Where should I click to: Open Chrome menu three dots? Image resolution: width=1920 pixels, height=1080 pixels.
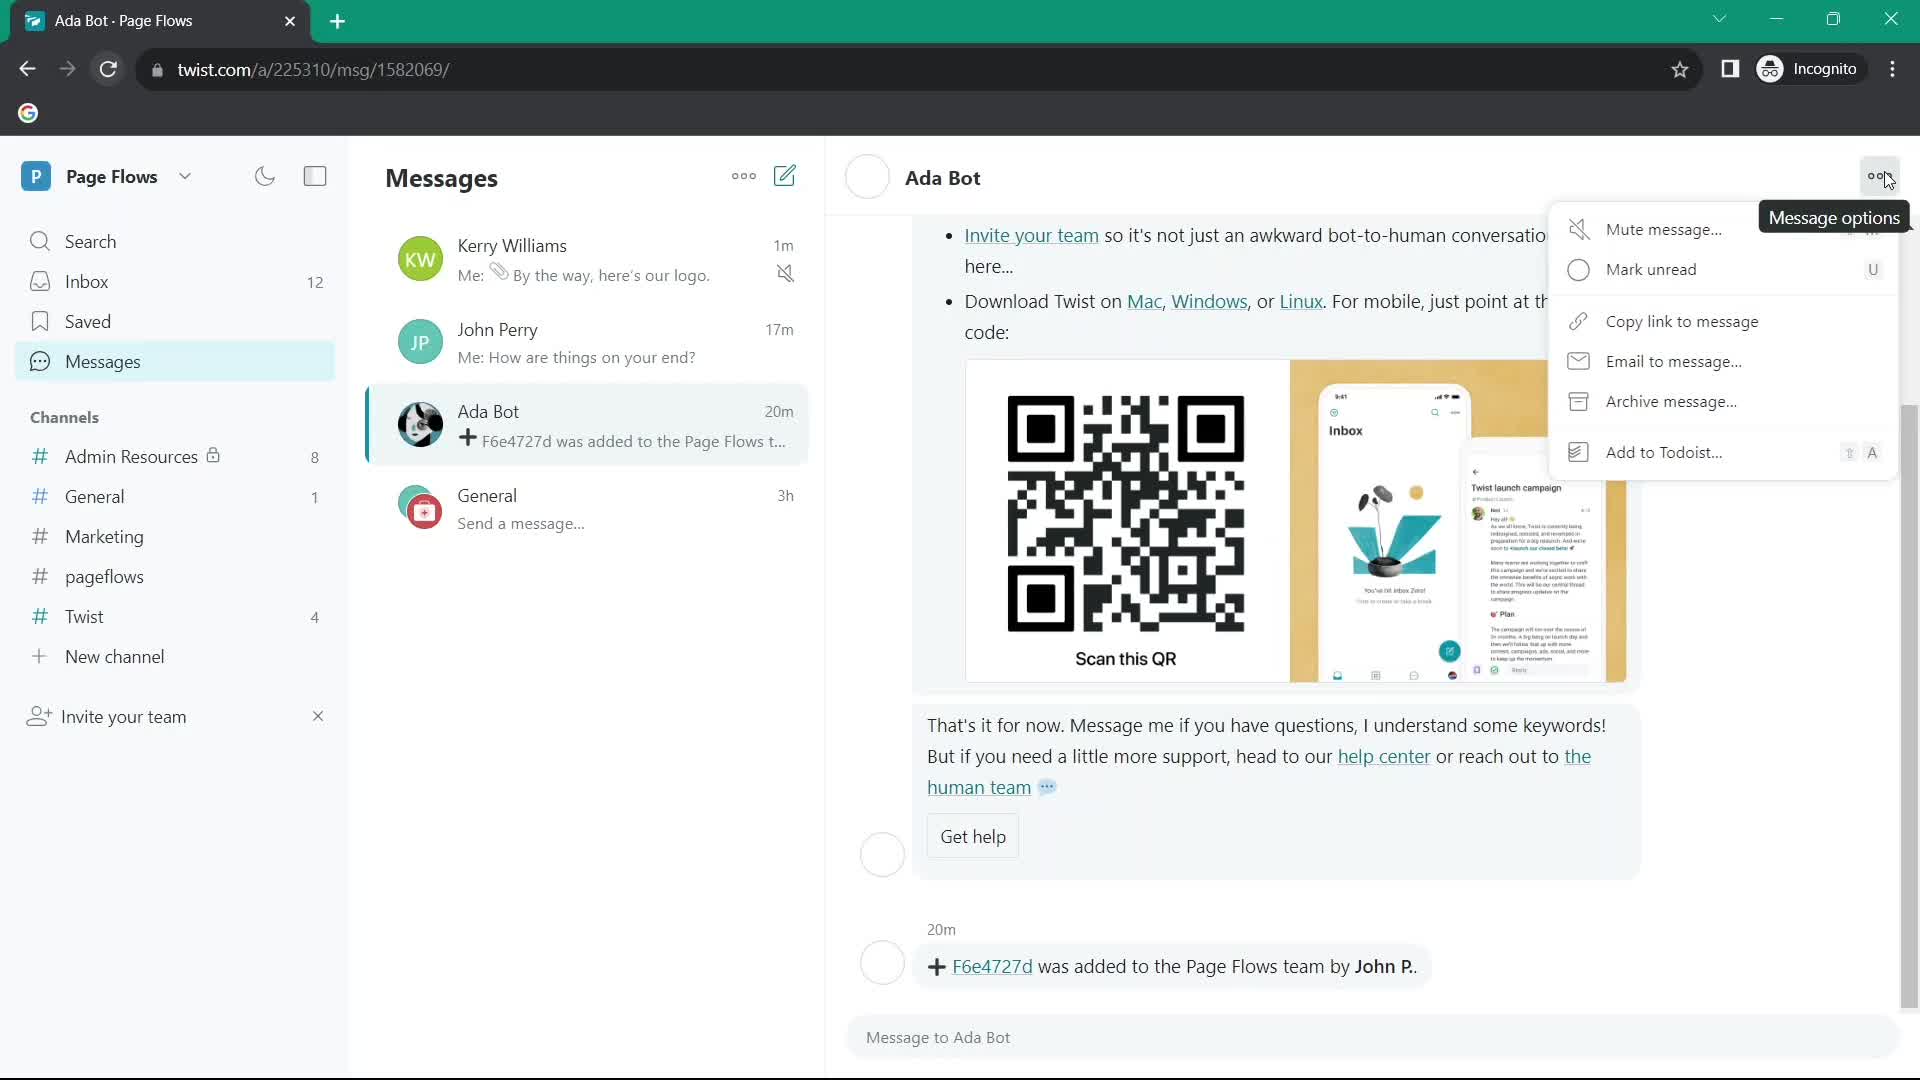pyautogui.click(x=1892, y=69)
